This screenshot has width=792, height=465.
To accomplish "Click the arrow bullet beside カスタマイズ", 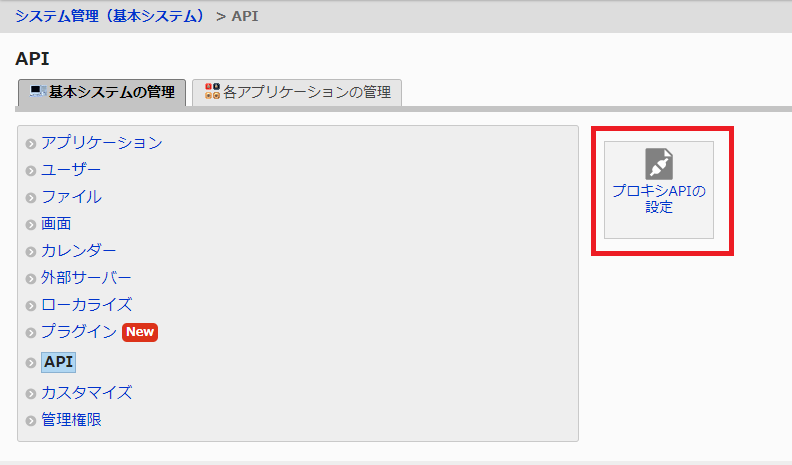I will point(31,394).
